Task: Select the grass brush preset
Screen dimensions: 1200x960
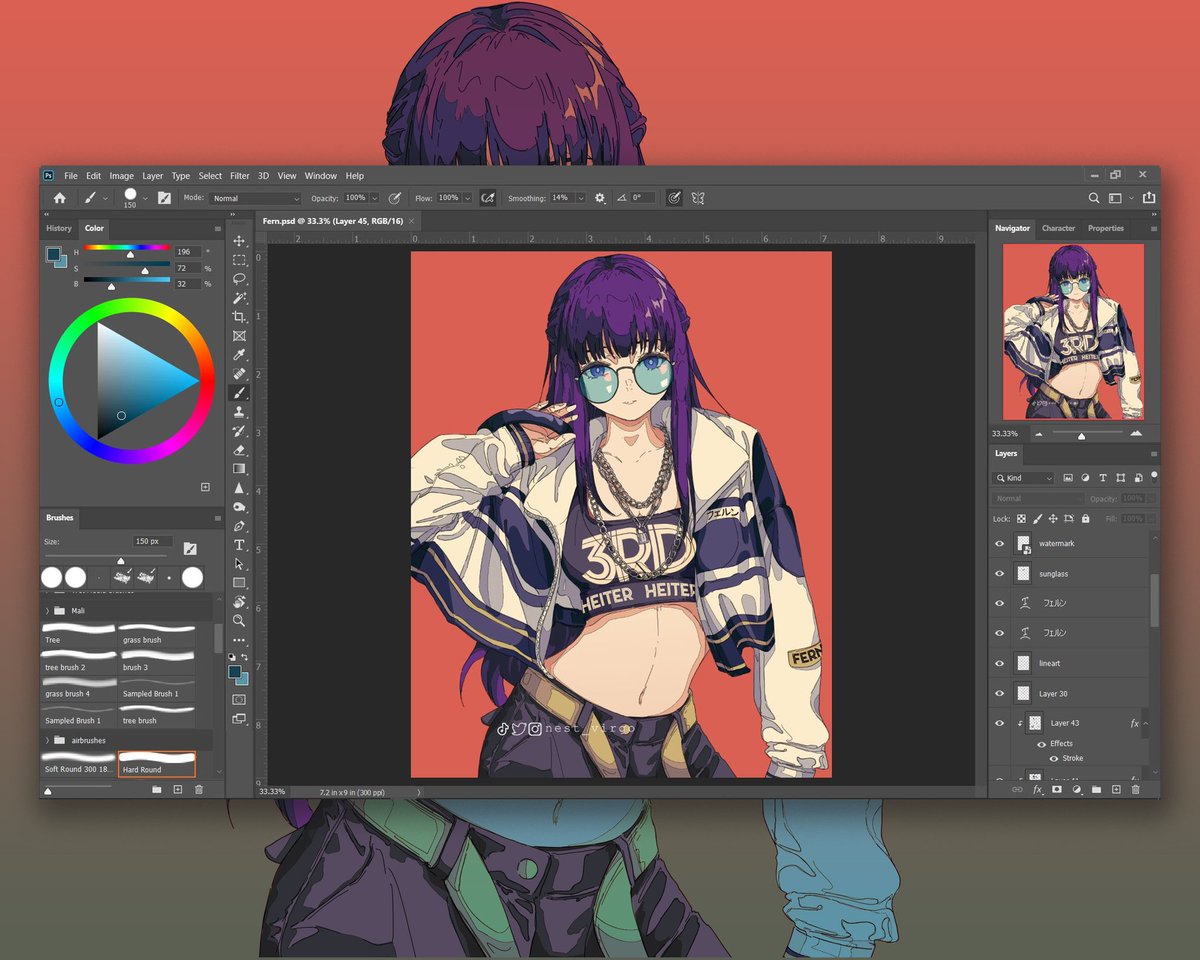Action: (x=157, y=634)
